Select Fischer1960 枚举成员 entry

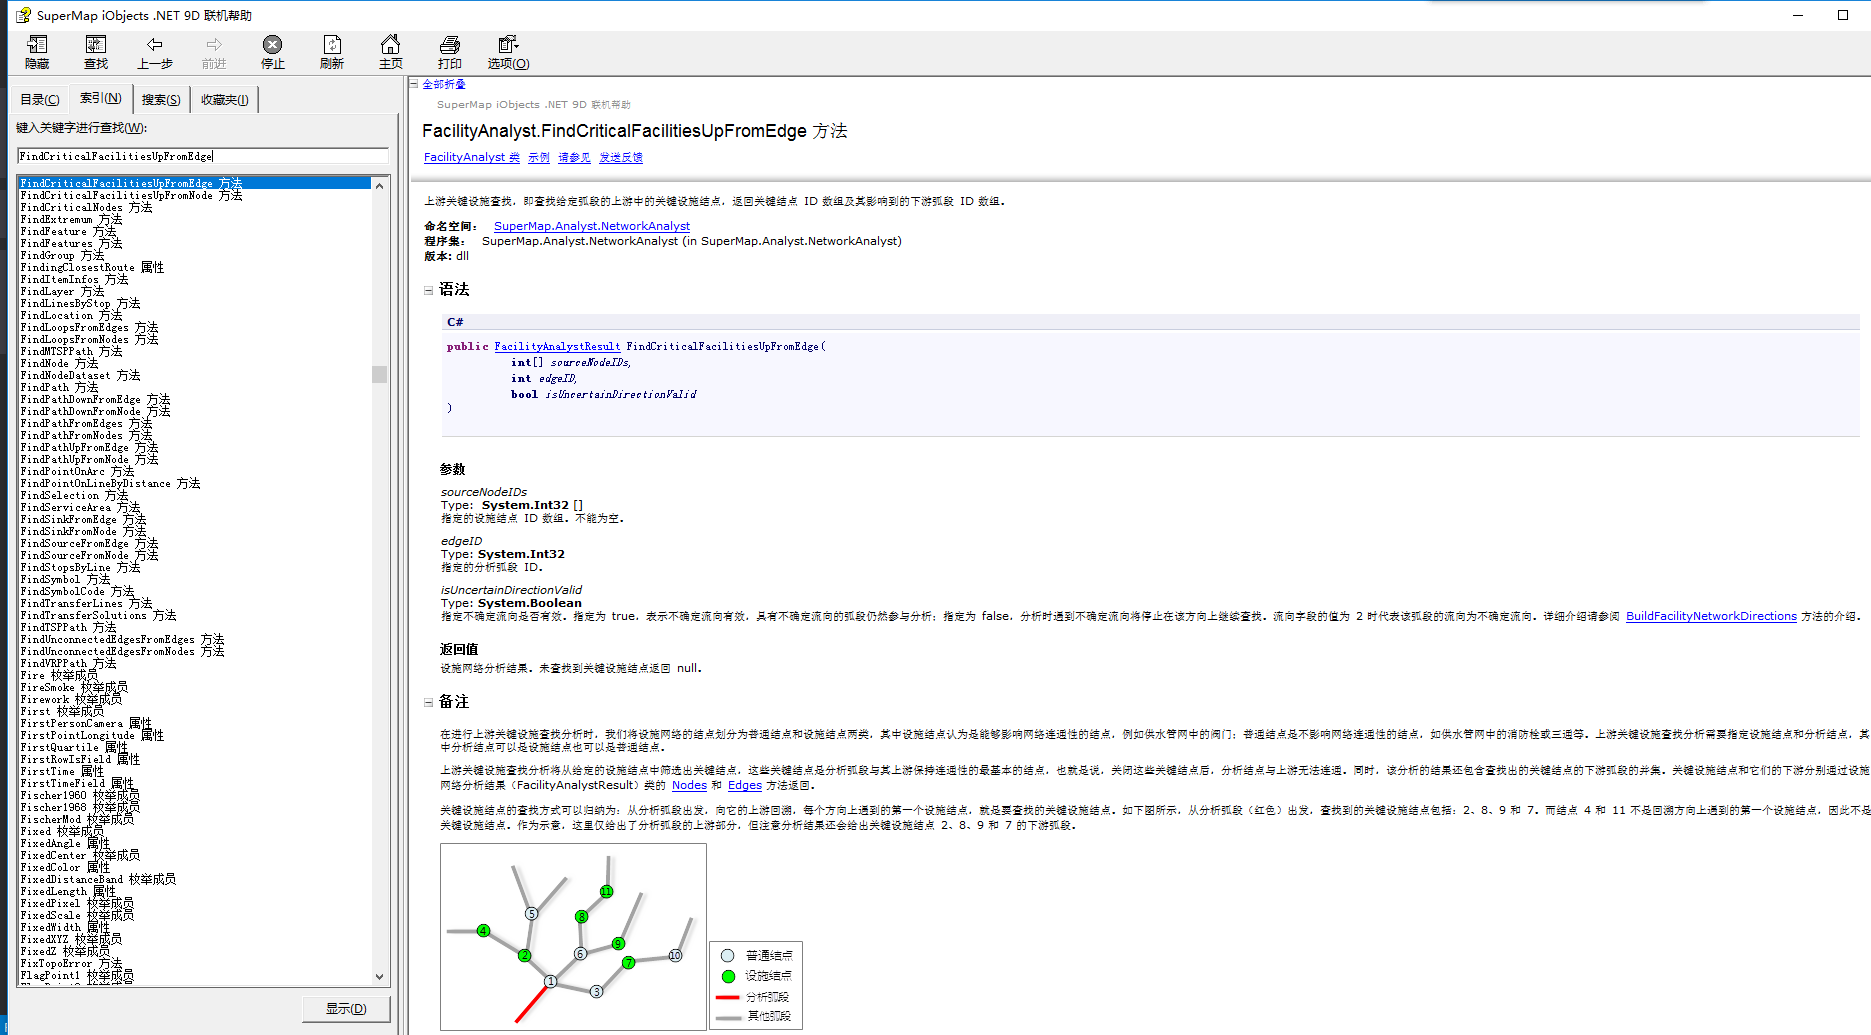click(80, 795)
